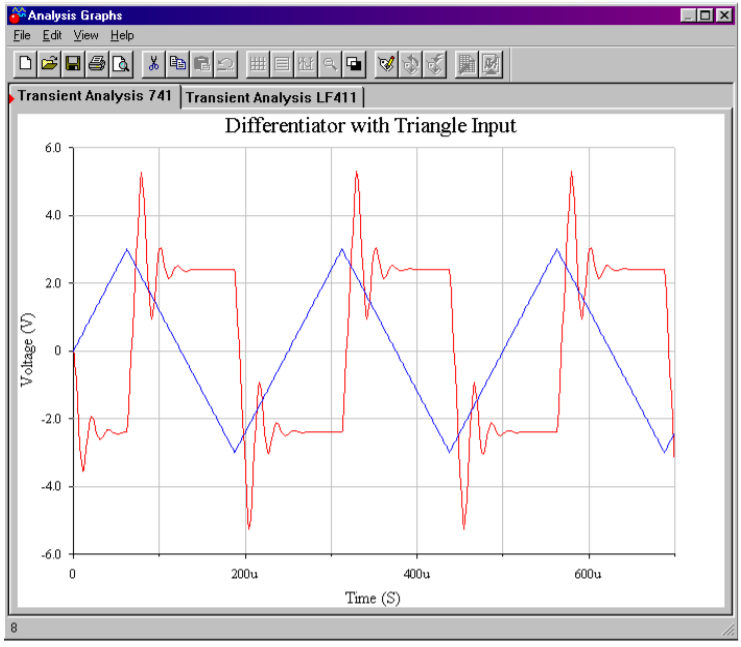Click the Cut scissors icon
This screenshot has width=741, height=647.
pos(153,64)
